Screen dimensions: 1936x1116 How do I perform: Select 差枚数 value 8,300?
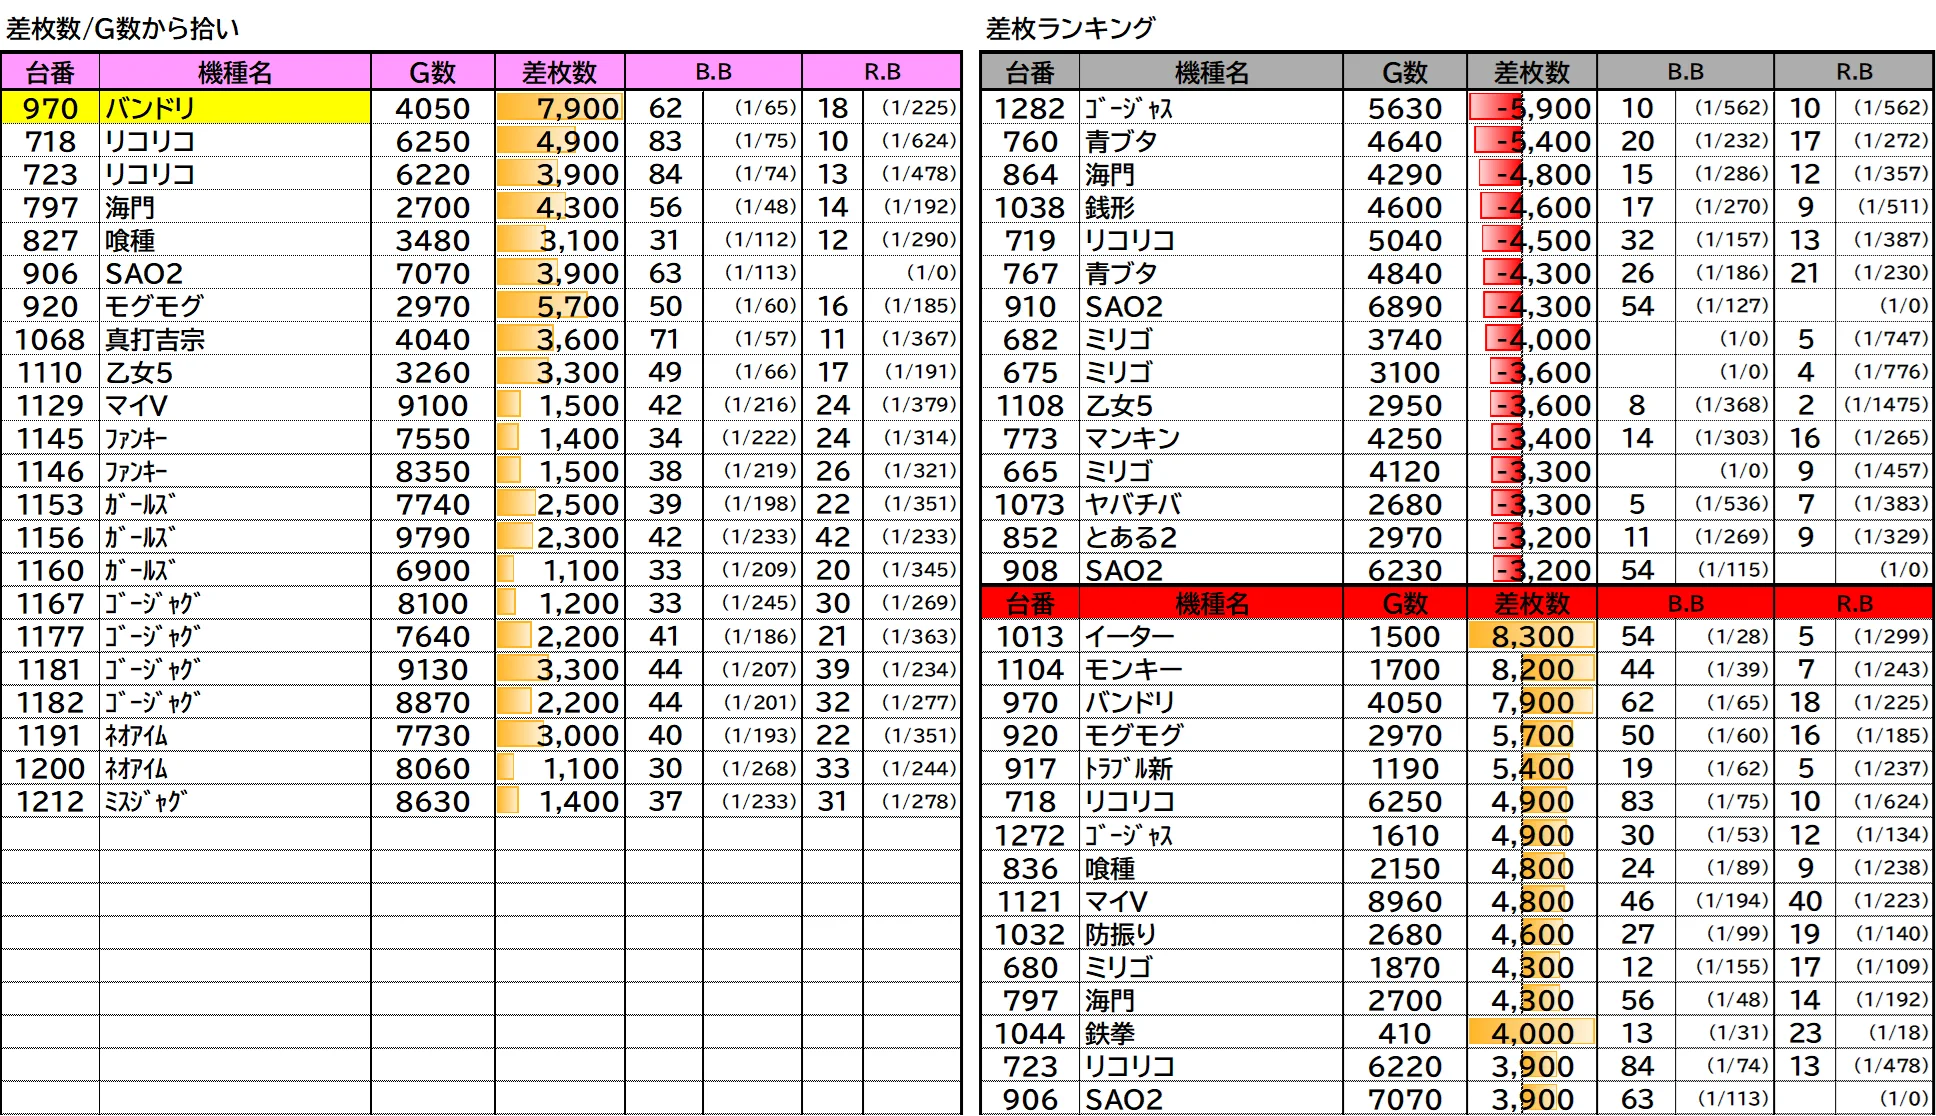(x=1532, y=636)
